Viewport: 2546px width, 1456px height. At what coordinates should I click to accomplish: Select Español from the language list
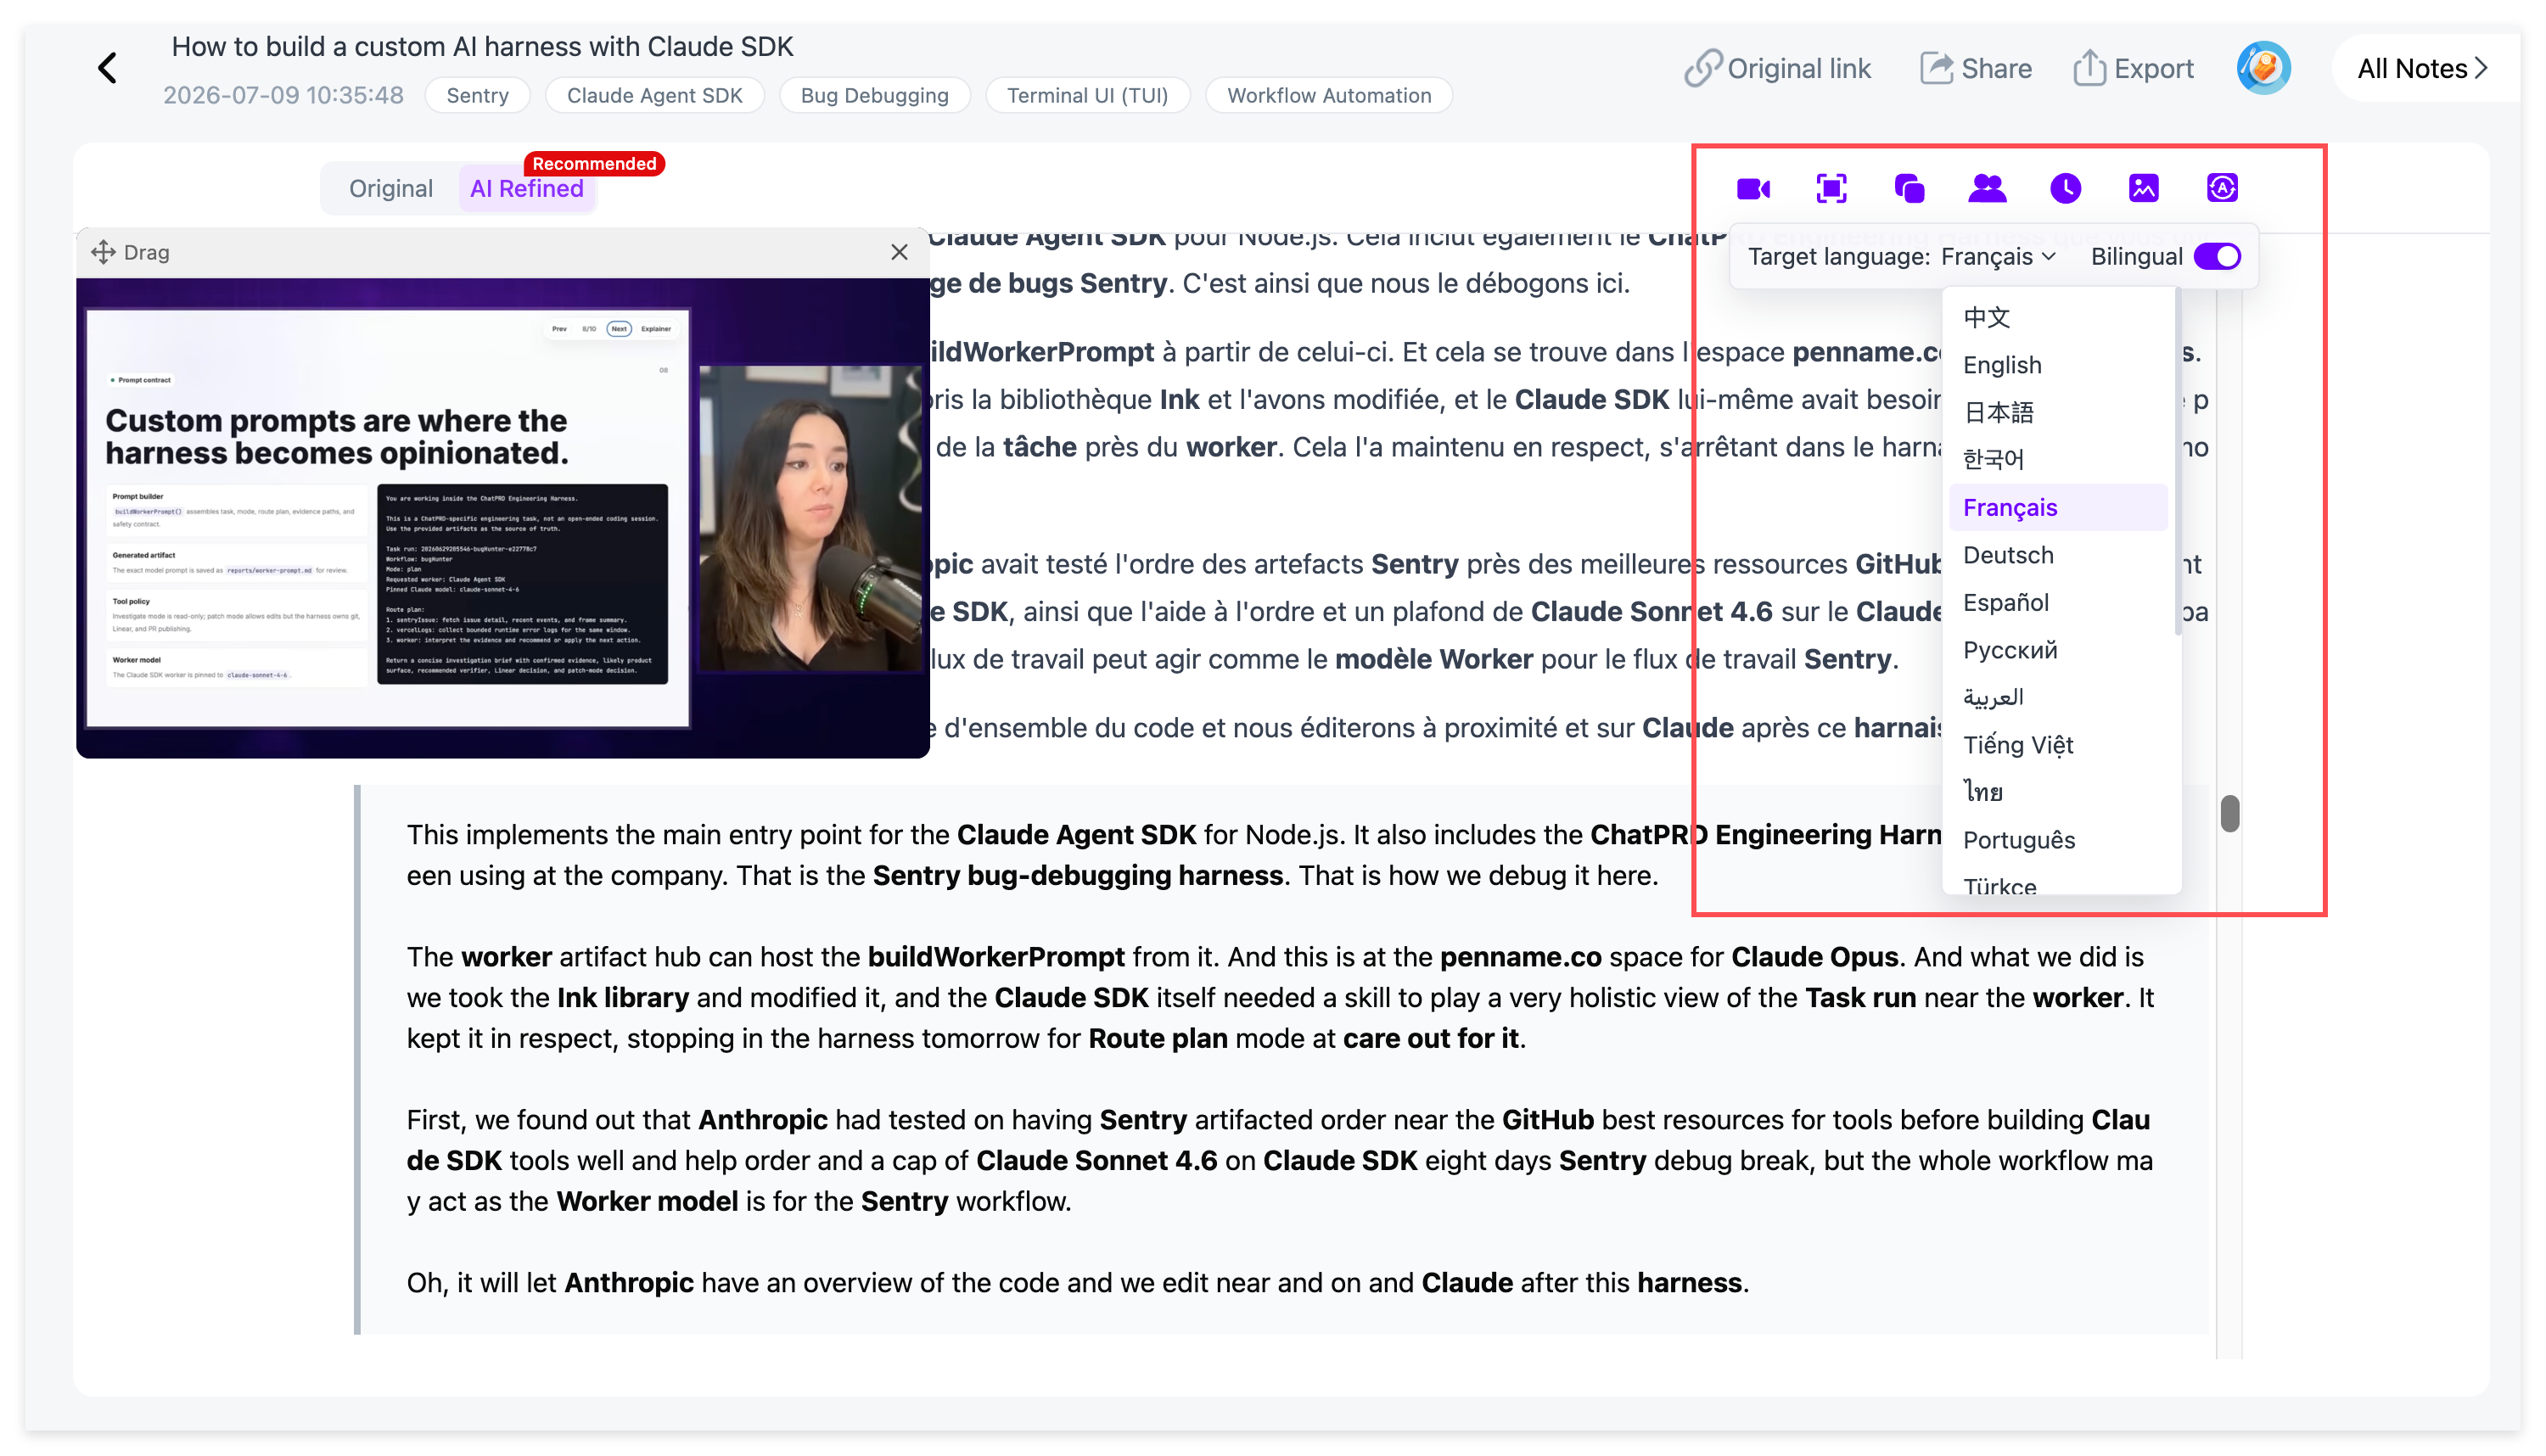(x=2057, y=602)
